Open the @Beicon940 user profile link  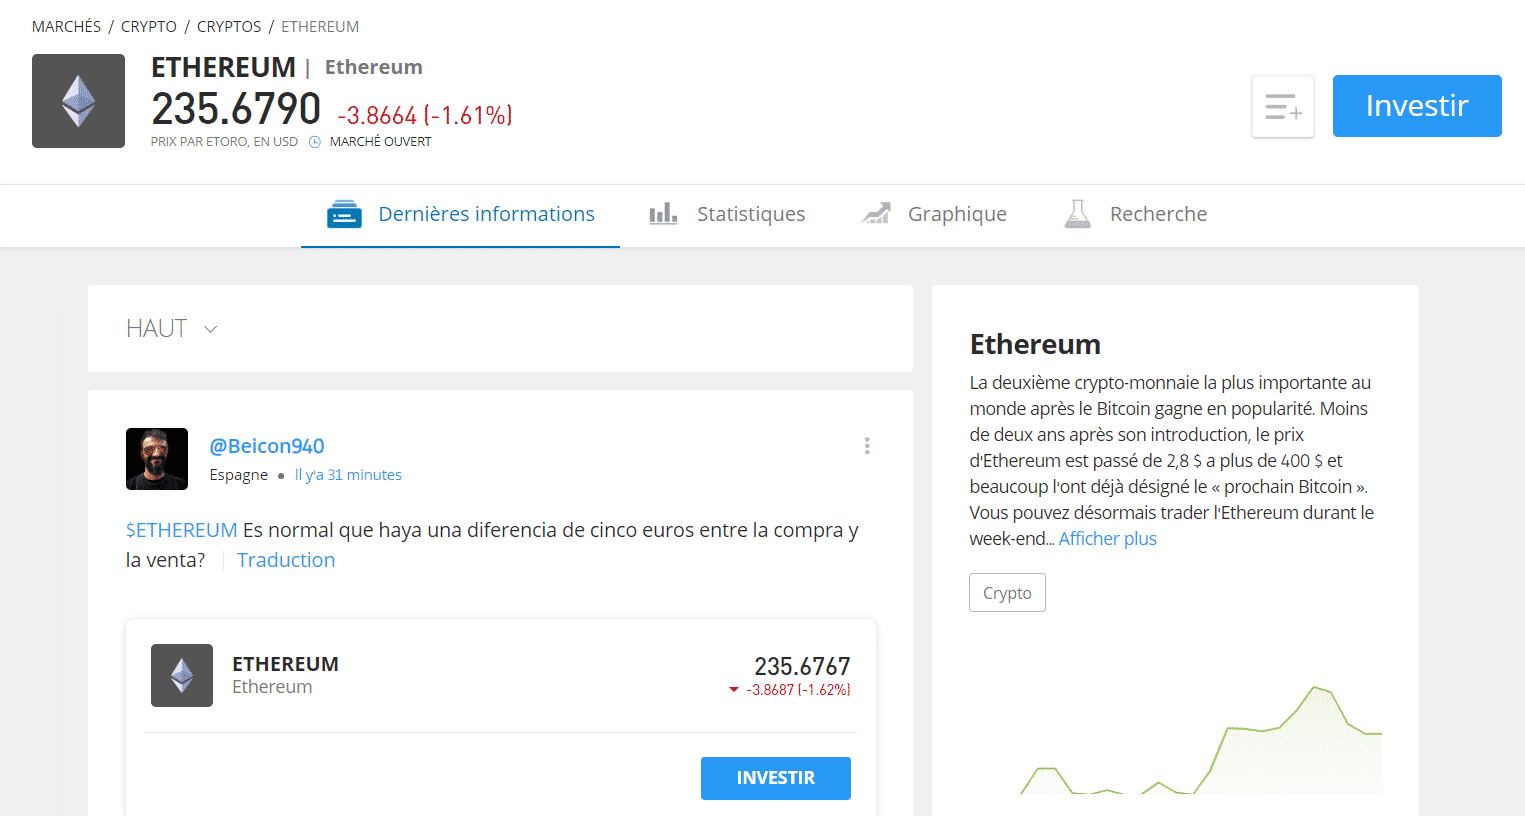pos(267,446)
